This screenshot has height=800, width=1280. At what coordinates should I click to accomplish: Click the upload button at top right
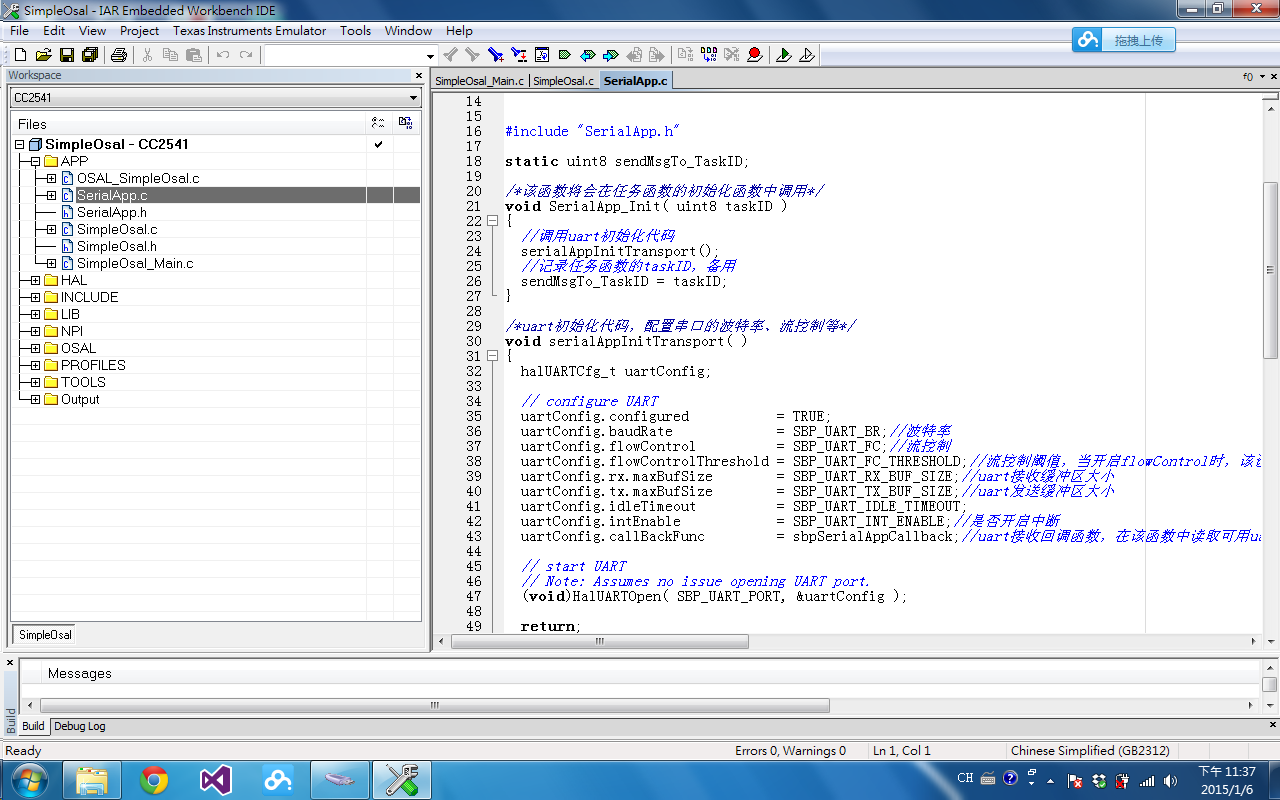[x=1123, y=40]
